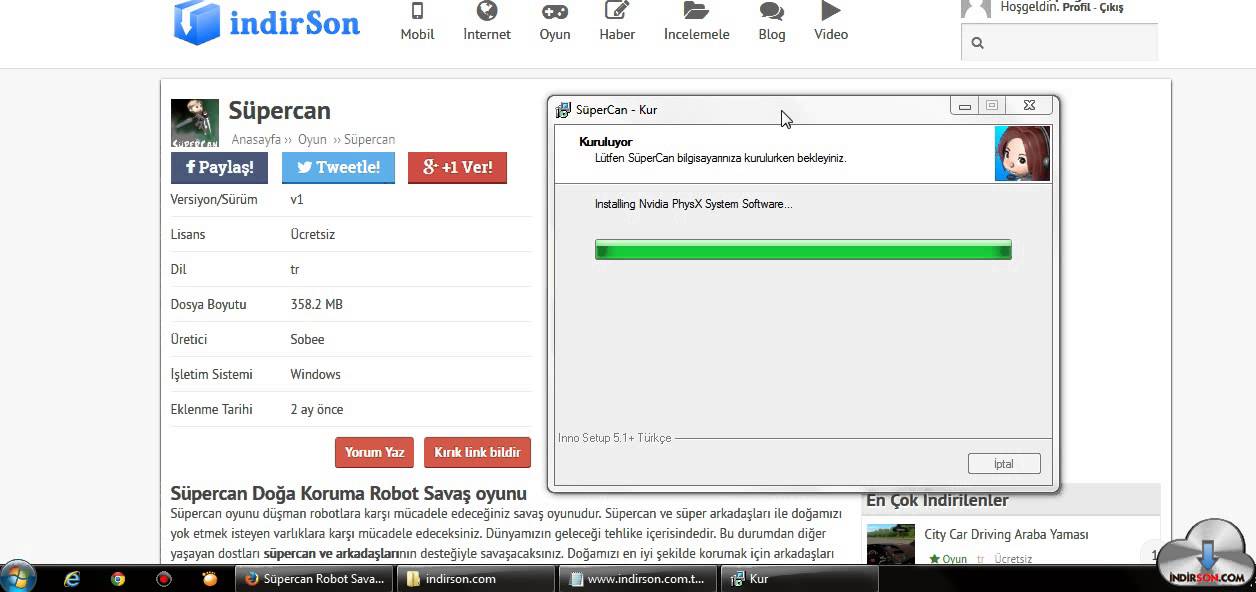Open the Süpercan breadcrumb link
This screenshot has height=592, width=1256.
click(x=369, y=140)
